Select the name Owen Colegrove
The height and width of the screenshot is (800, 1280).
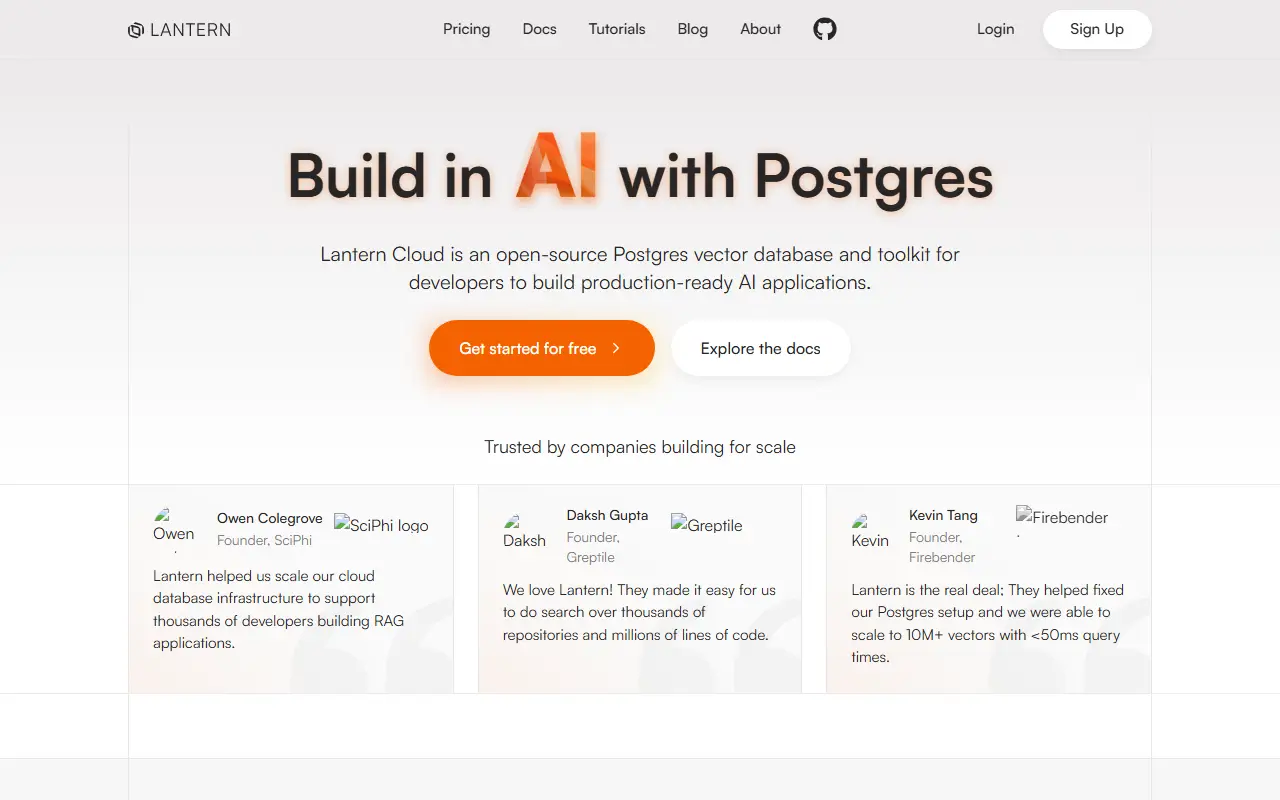click(x=270, y=518)
